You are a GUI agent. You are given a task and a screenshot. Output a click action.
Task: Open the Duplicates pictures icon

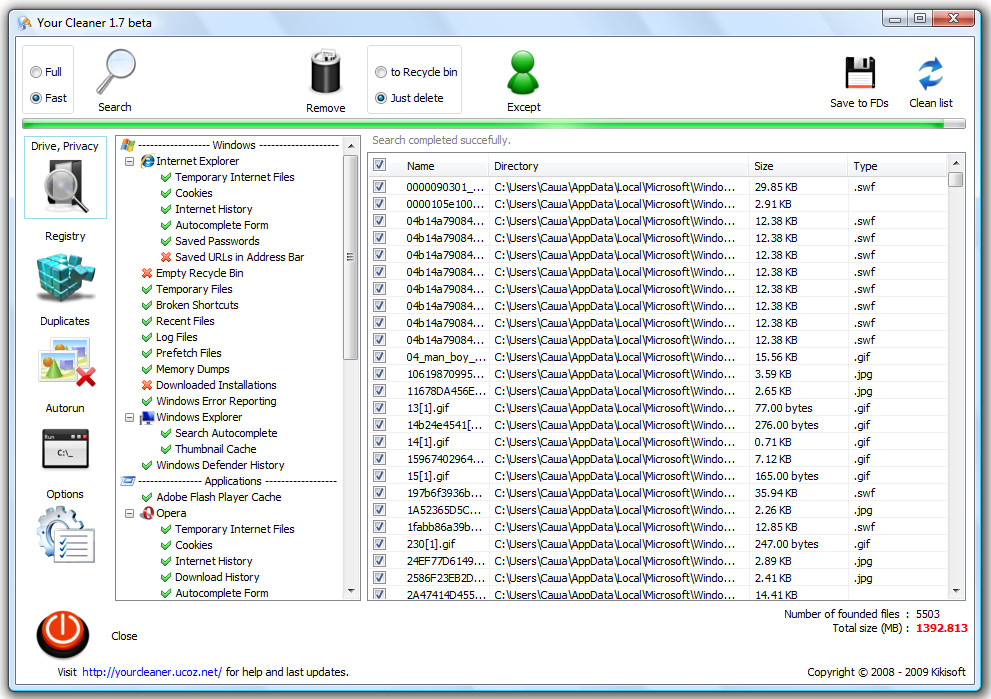[x=67, y=362]
